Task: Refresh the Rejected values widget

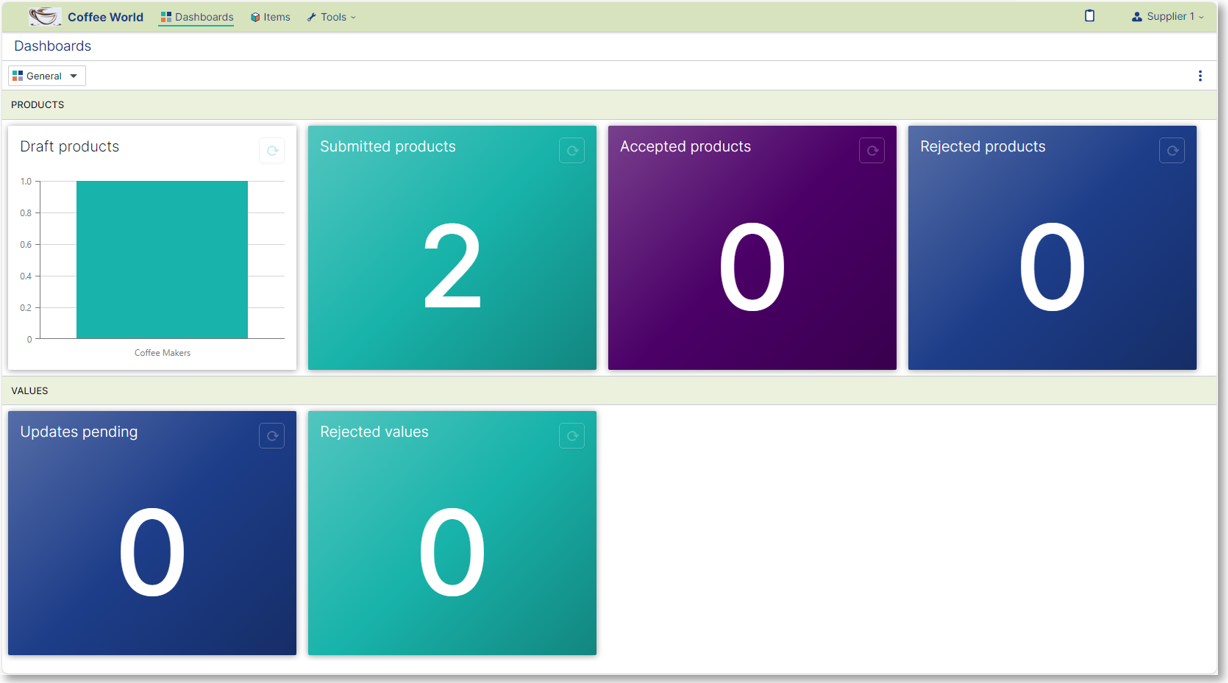Action: tap(572, 436)
